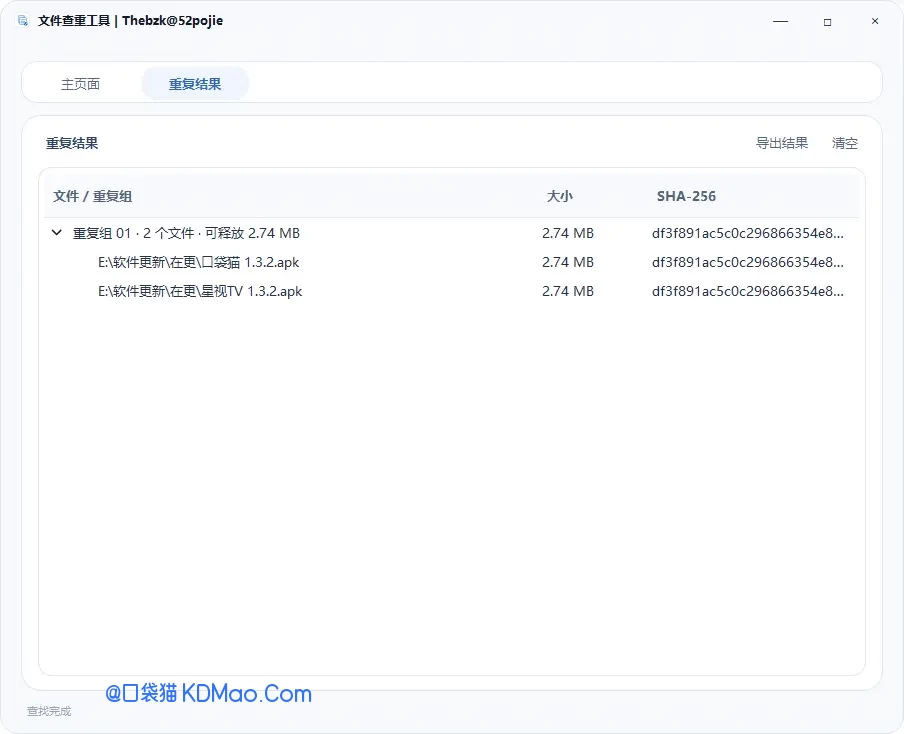Click 清空 to clear results
The image size is (904, 734).
click(845, 143)
